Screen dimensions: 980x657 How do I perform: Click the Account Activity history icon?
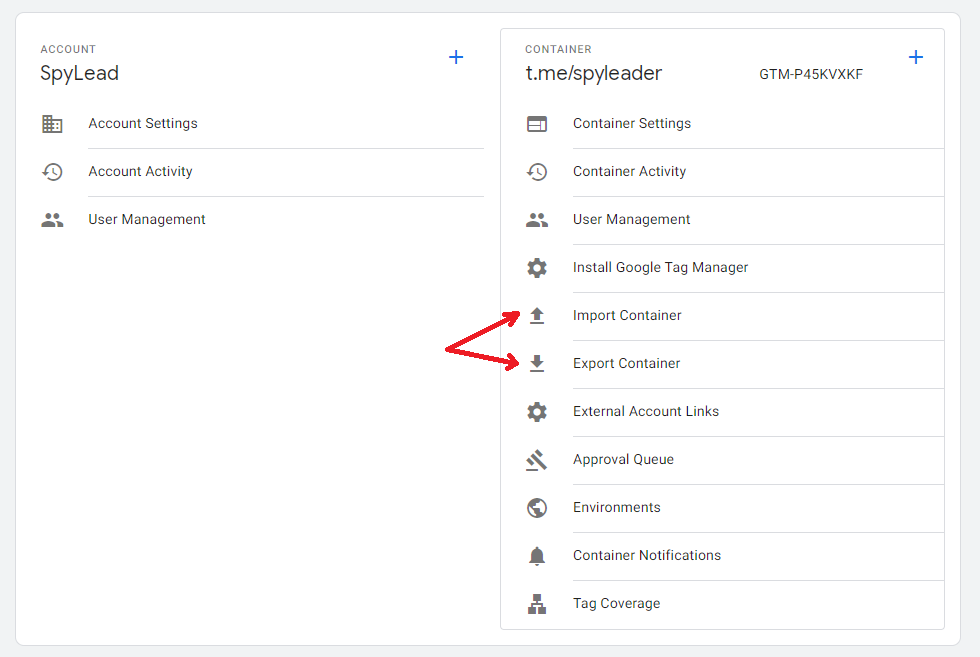tap(52, 172)
